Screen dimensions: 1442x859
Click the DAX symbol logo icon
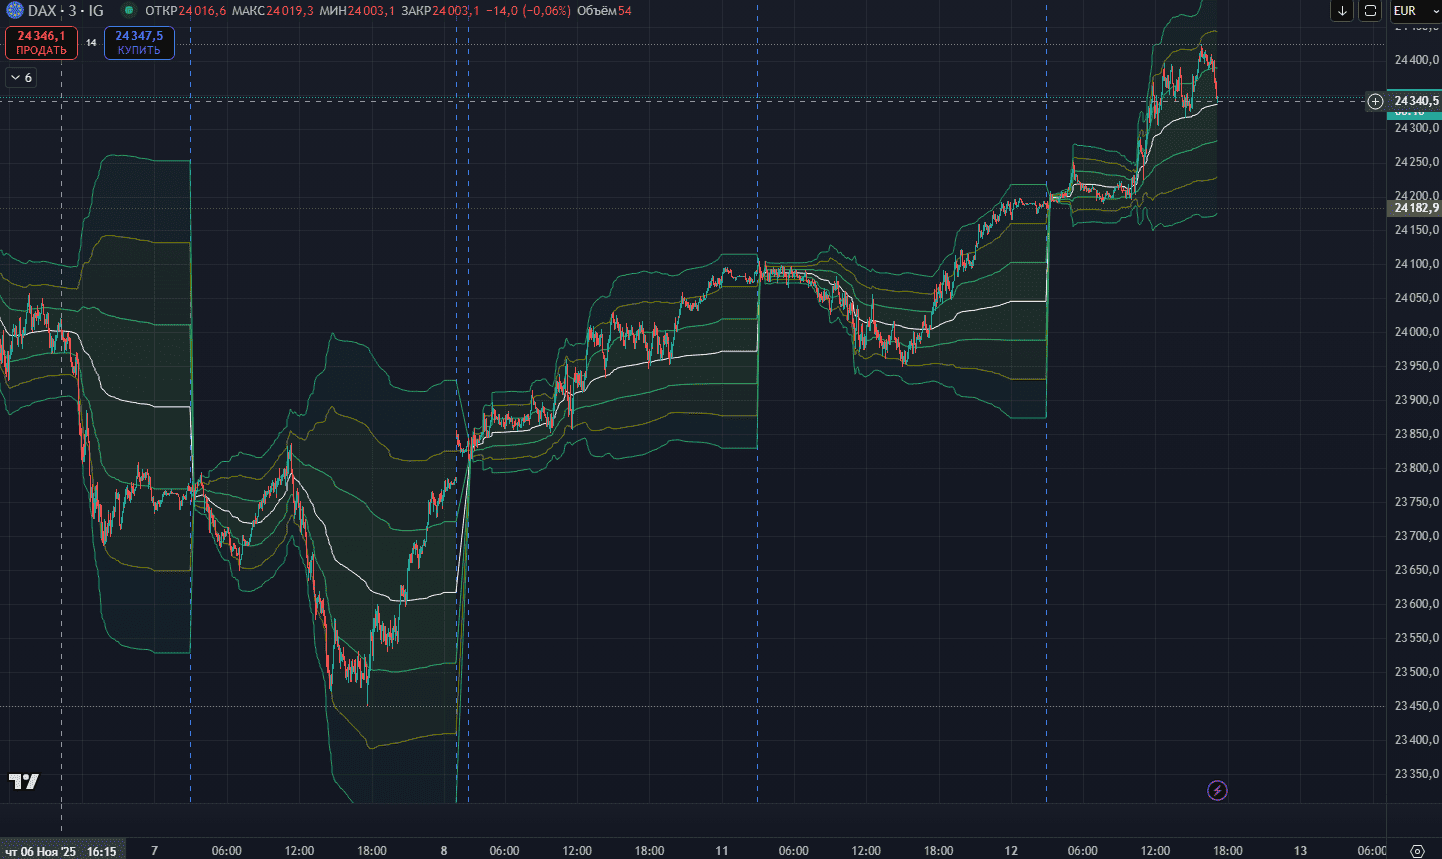[14, 11]
